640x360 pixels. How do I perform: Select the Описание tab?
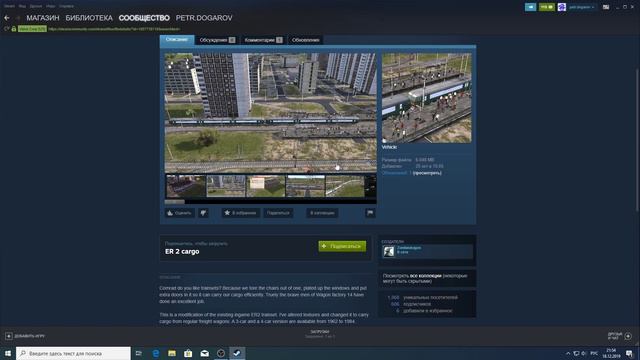(177, 40)
